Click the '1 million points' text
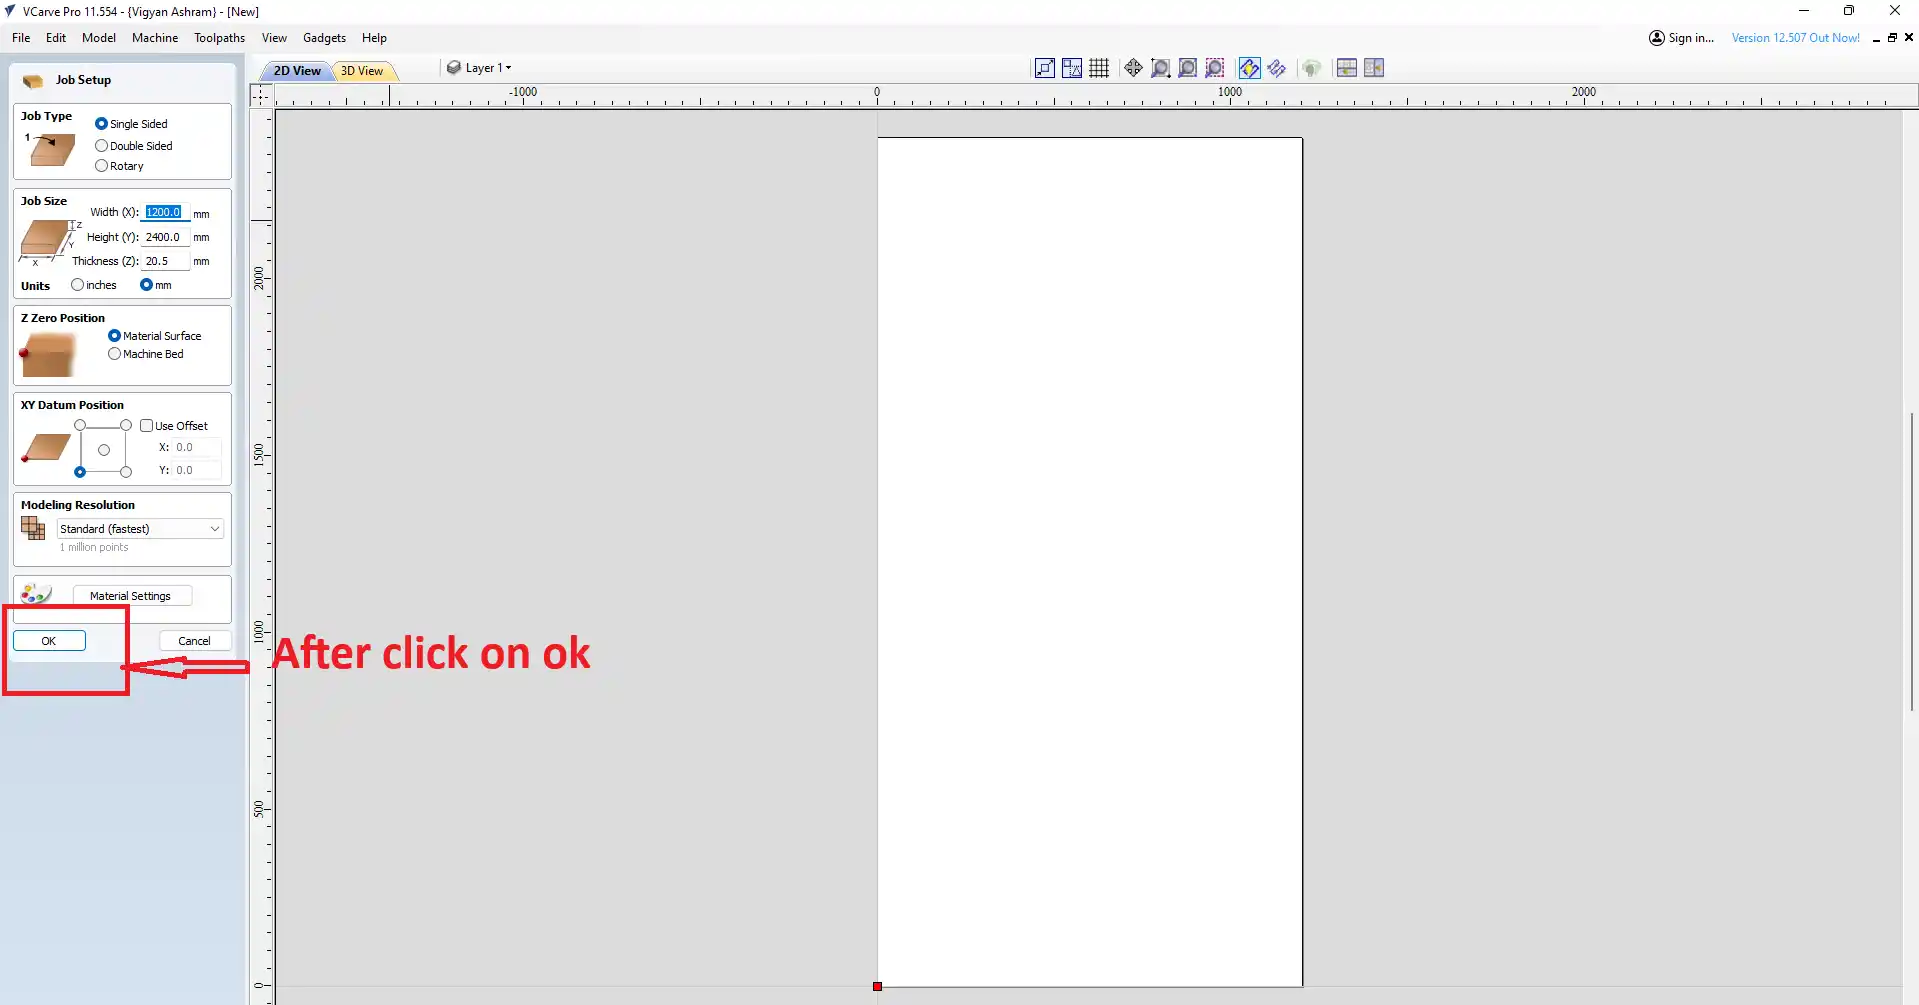Screen dimensions: 1919x1005 click(94, 547)
